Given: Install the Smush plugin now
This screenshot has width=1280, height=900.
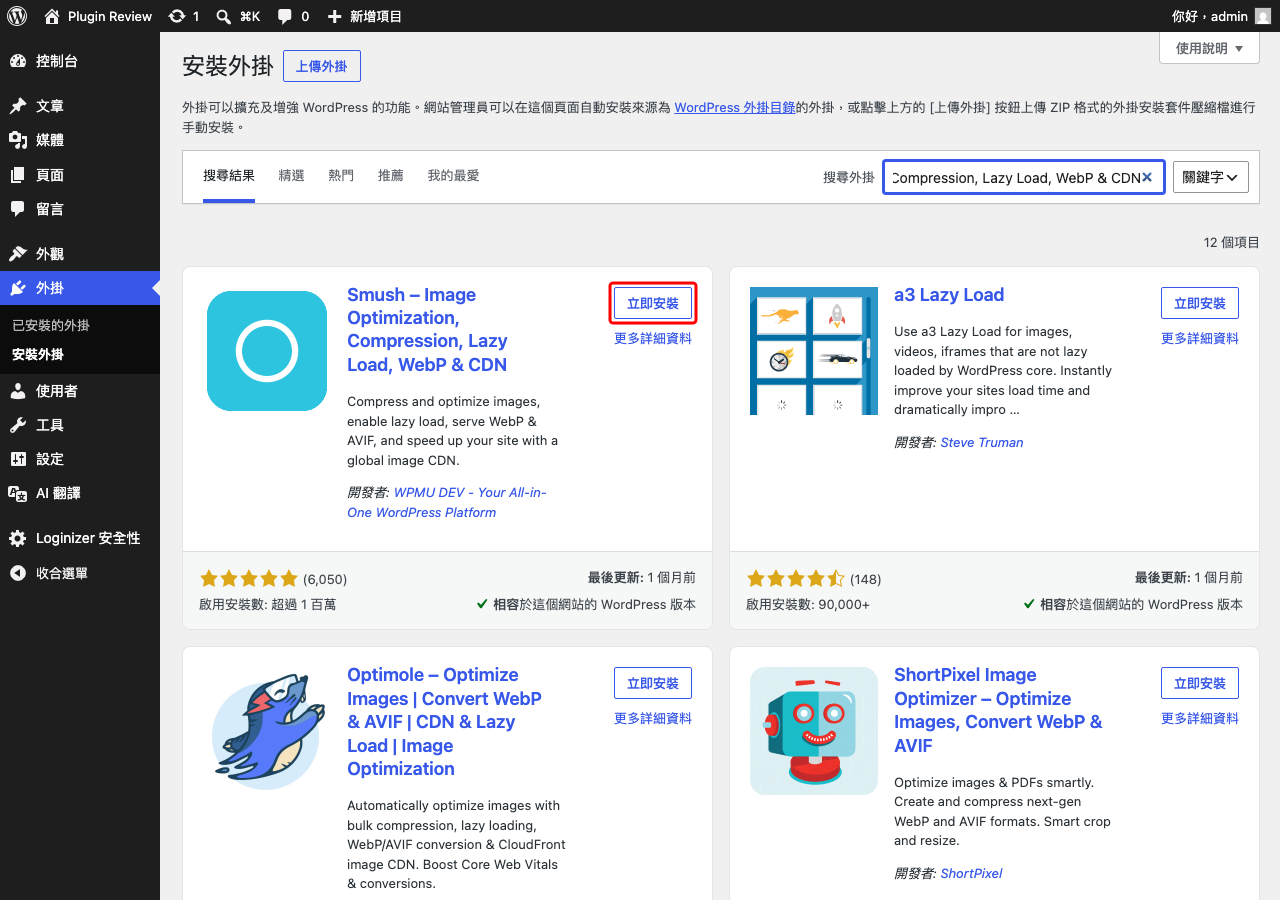Looking at the screenshot, I should point(653,303).
